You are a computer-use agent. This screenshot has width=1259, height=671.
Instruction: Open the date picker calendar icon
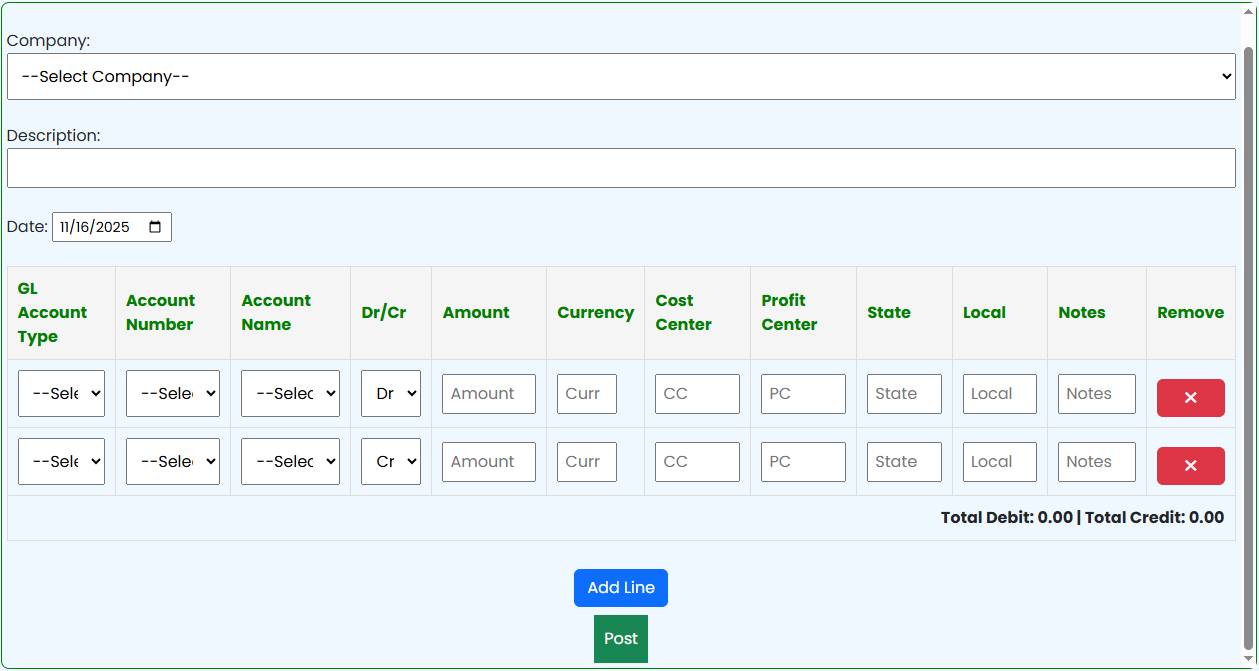155,227
